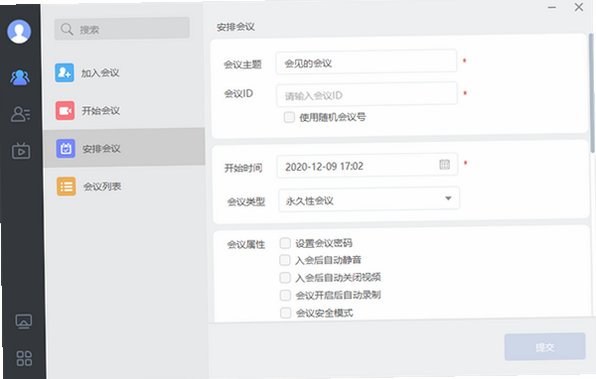
Task: Click the orange 会议列表 list icon
Action: pos(67,186)
